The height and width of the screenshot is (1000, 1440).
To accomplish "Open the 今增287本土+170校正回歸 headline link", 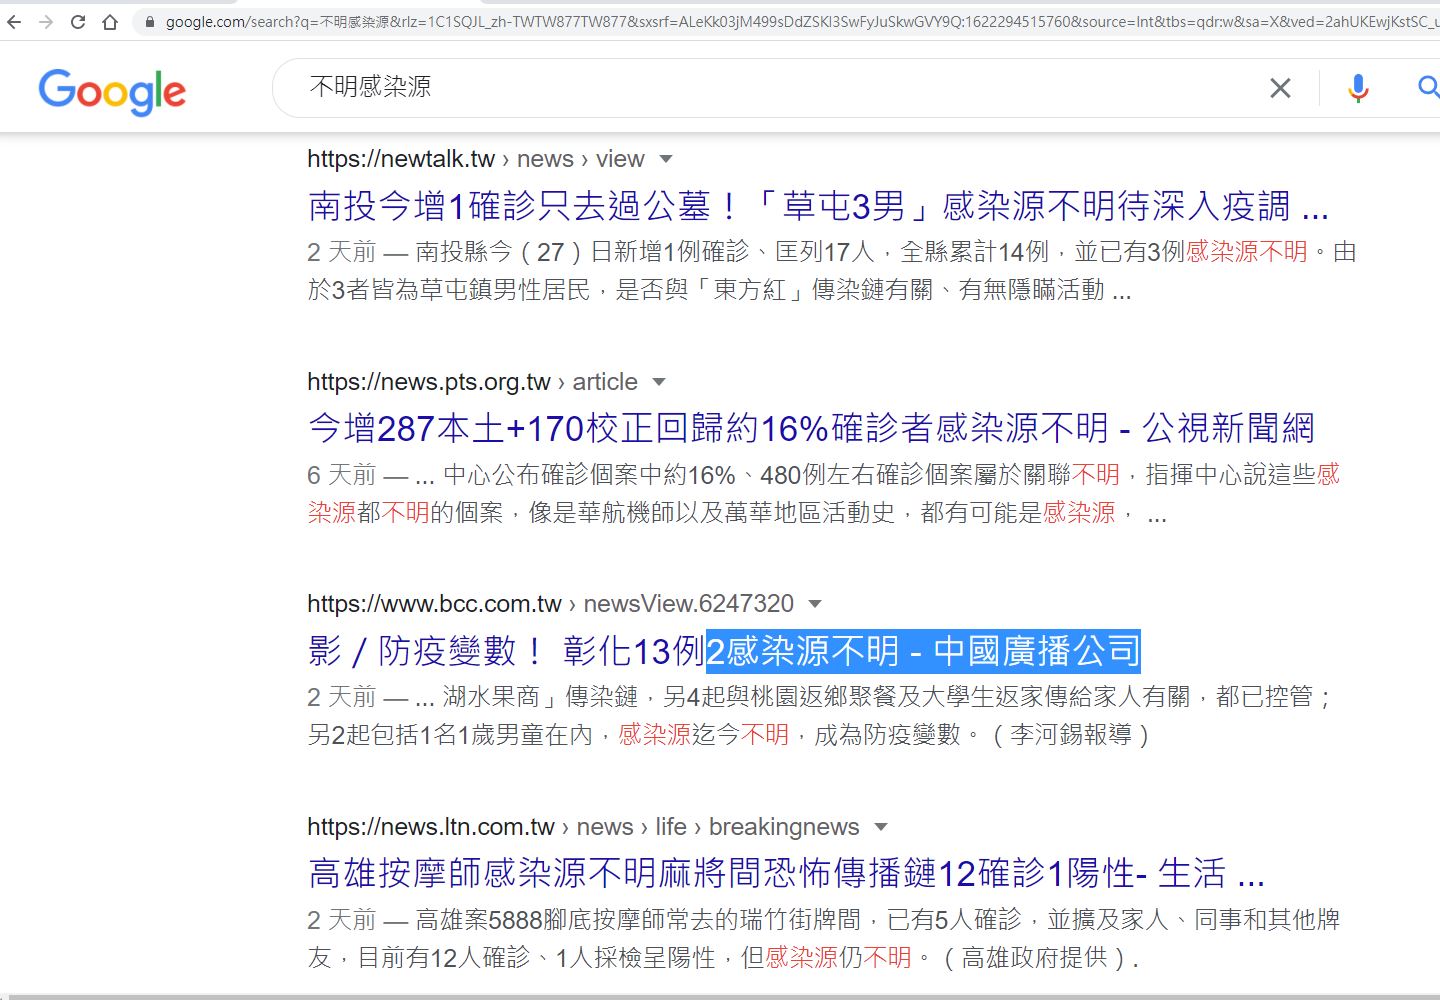I will click(811, 429).
